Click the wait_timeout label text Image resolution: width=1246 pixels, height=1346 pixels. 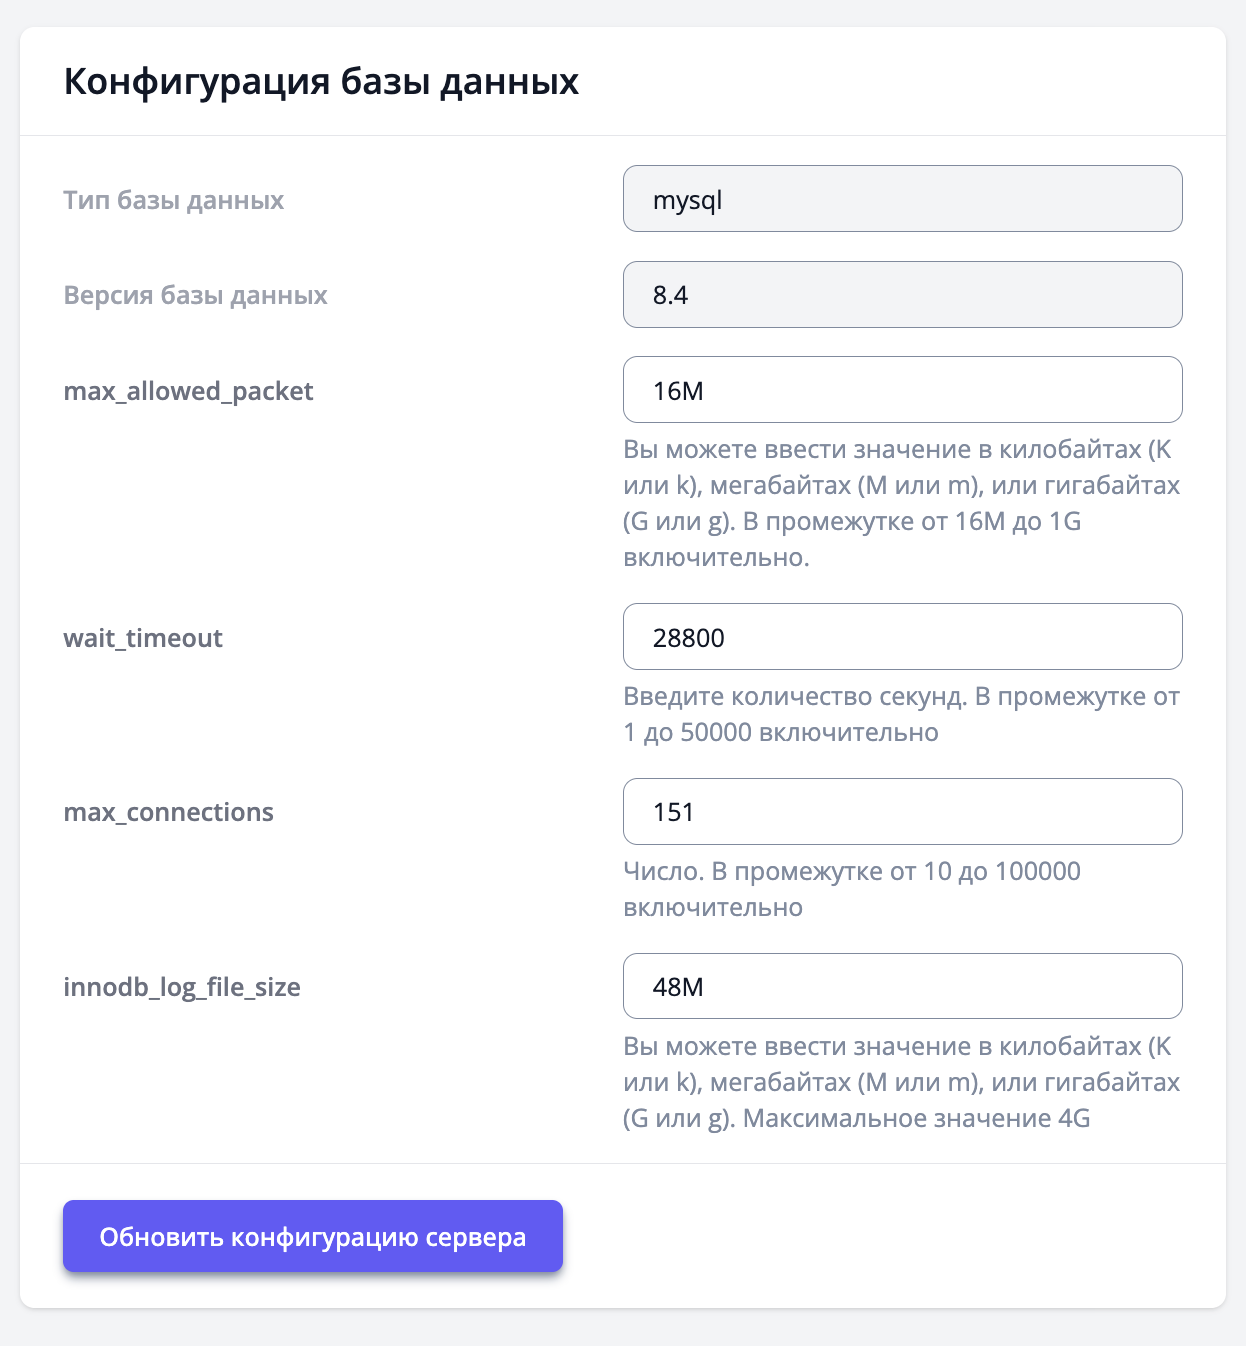coord(143,638)
